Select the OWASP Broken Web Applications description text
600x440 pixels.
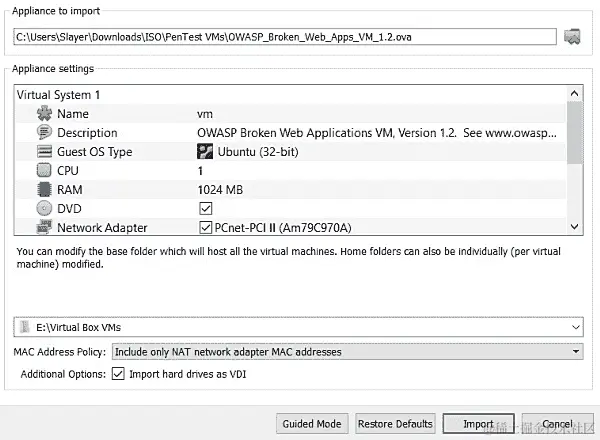tap(377, 133)
